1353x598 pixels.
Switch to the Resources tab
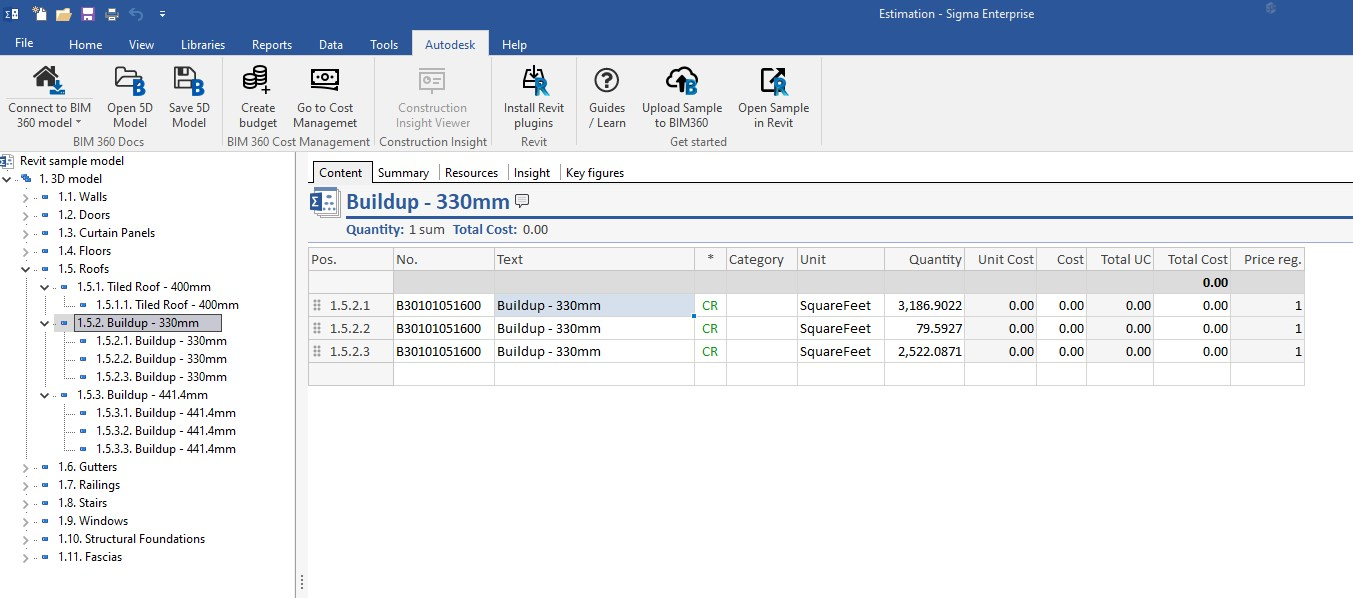point(471,173)
